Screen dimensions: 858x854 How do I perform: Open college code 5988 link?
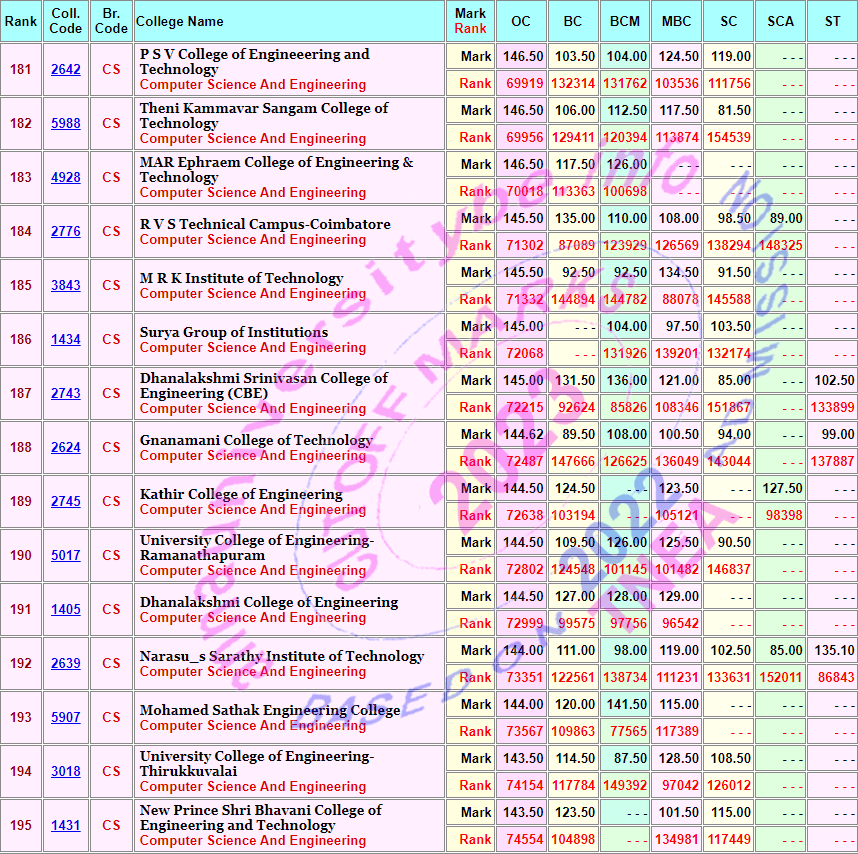(x=66, y=124)
